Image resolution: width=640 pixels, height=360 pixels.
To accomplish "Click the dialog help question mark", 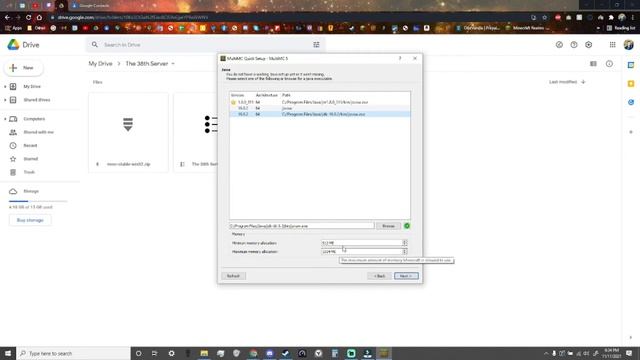I will (400, 58).
